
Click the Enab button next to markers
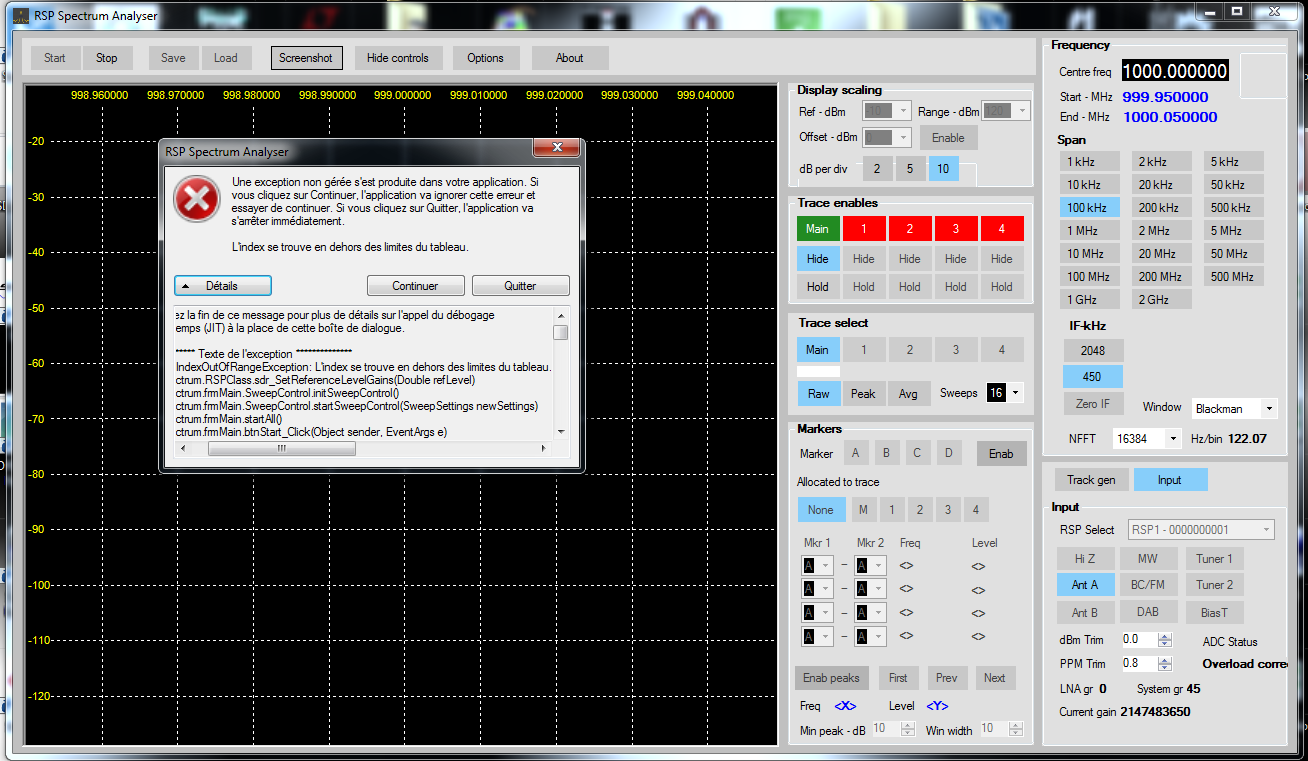click(1001, 454)
